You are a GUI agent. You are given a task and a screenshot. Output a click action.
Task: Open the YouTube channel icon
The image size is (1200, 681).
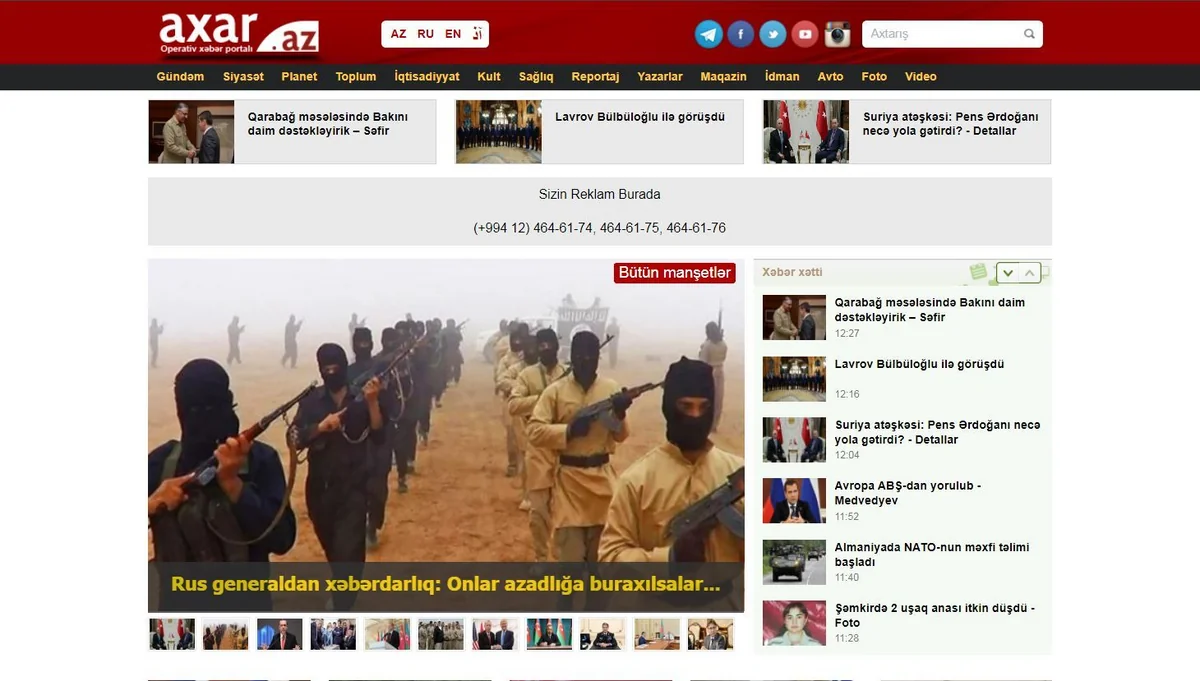[805, 34]
